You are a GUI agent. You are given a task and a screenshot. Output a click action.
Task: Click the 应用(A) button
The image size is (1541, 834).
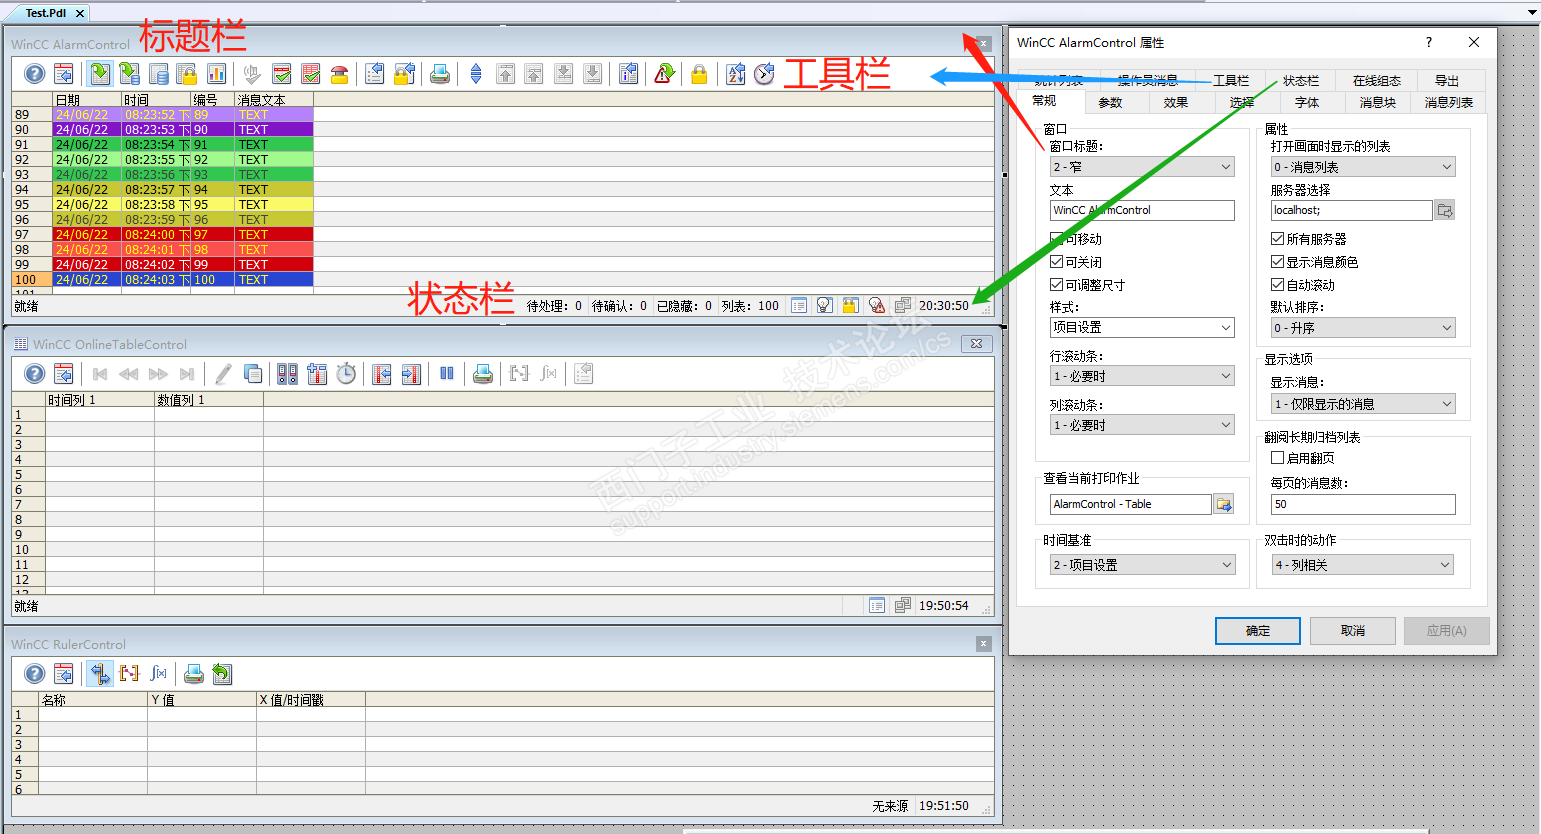[x=1446, y=631]
